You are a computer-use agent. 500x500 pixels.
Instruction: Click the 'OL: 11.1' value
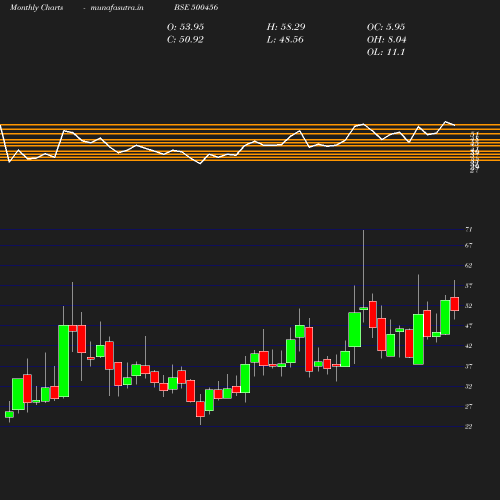click(386, 52)
